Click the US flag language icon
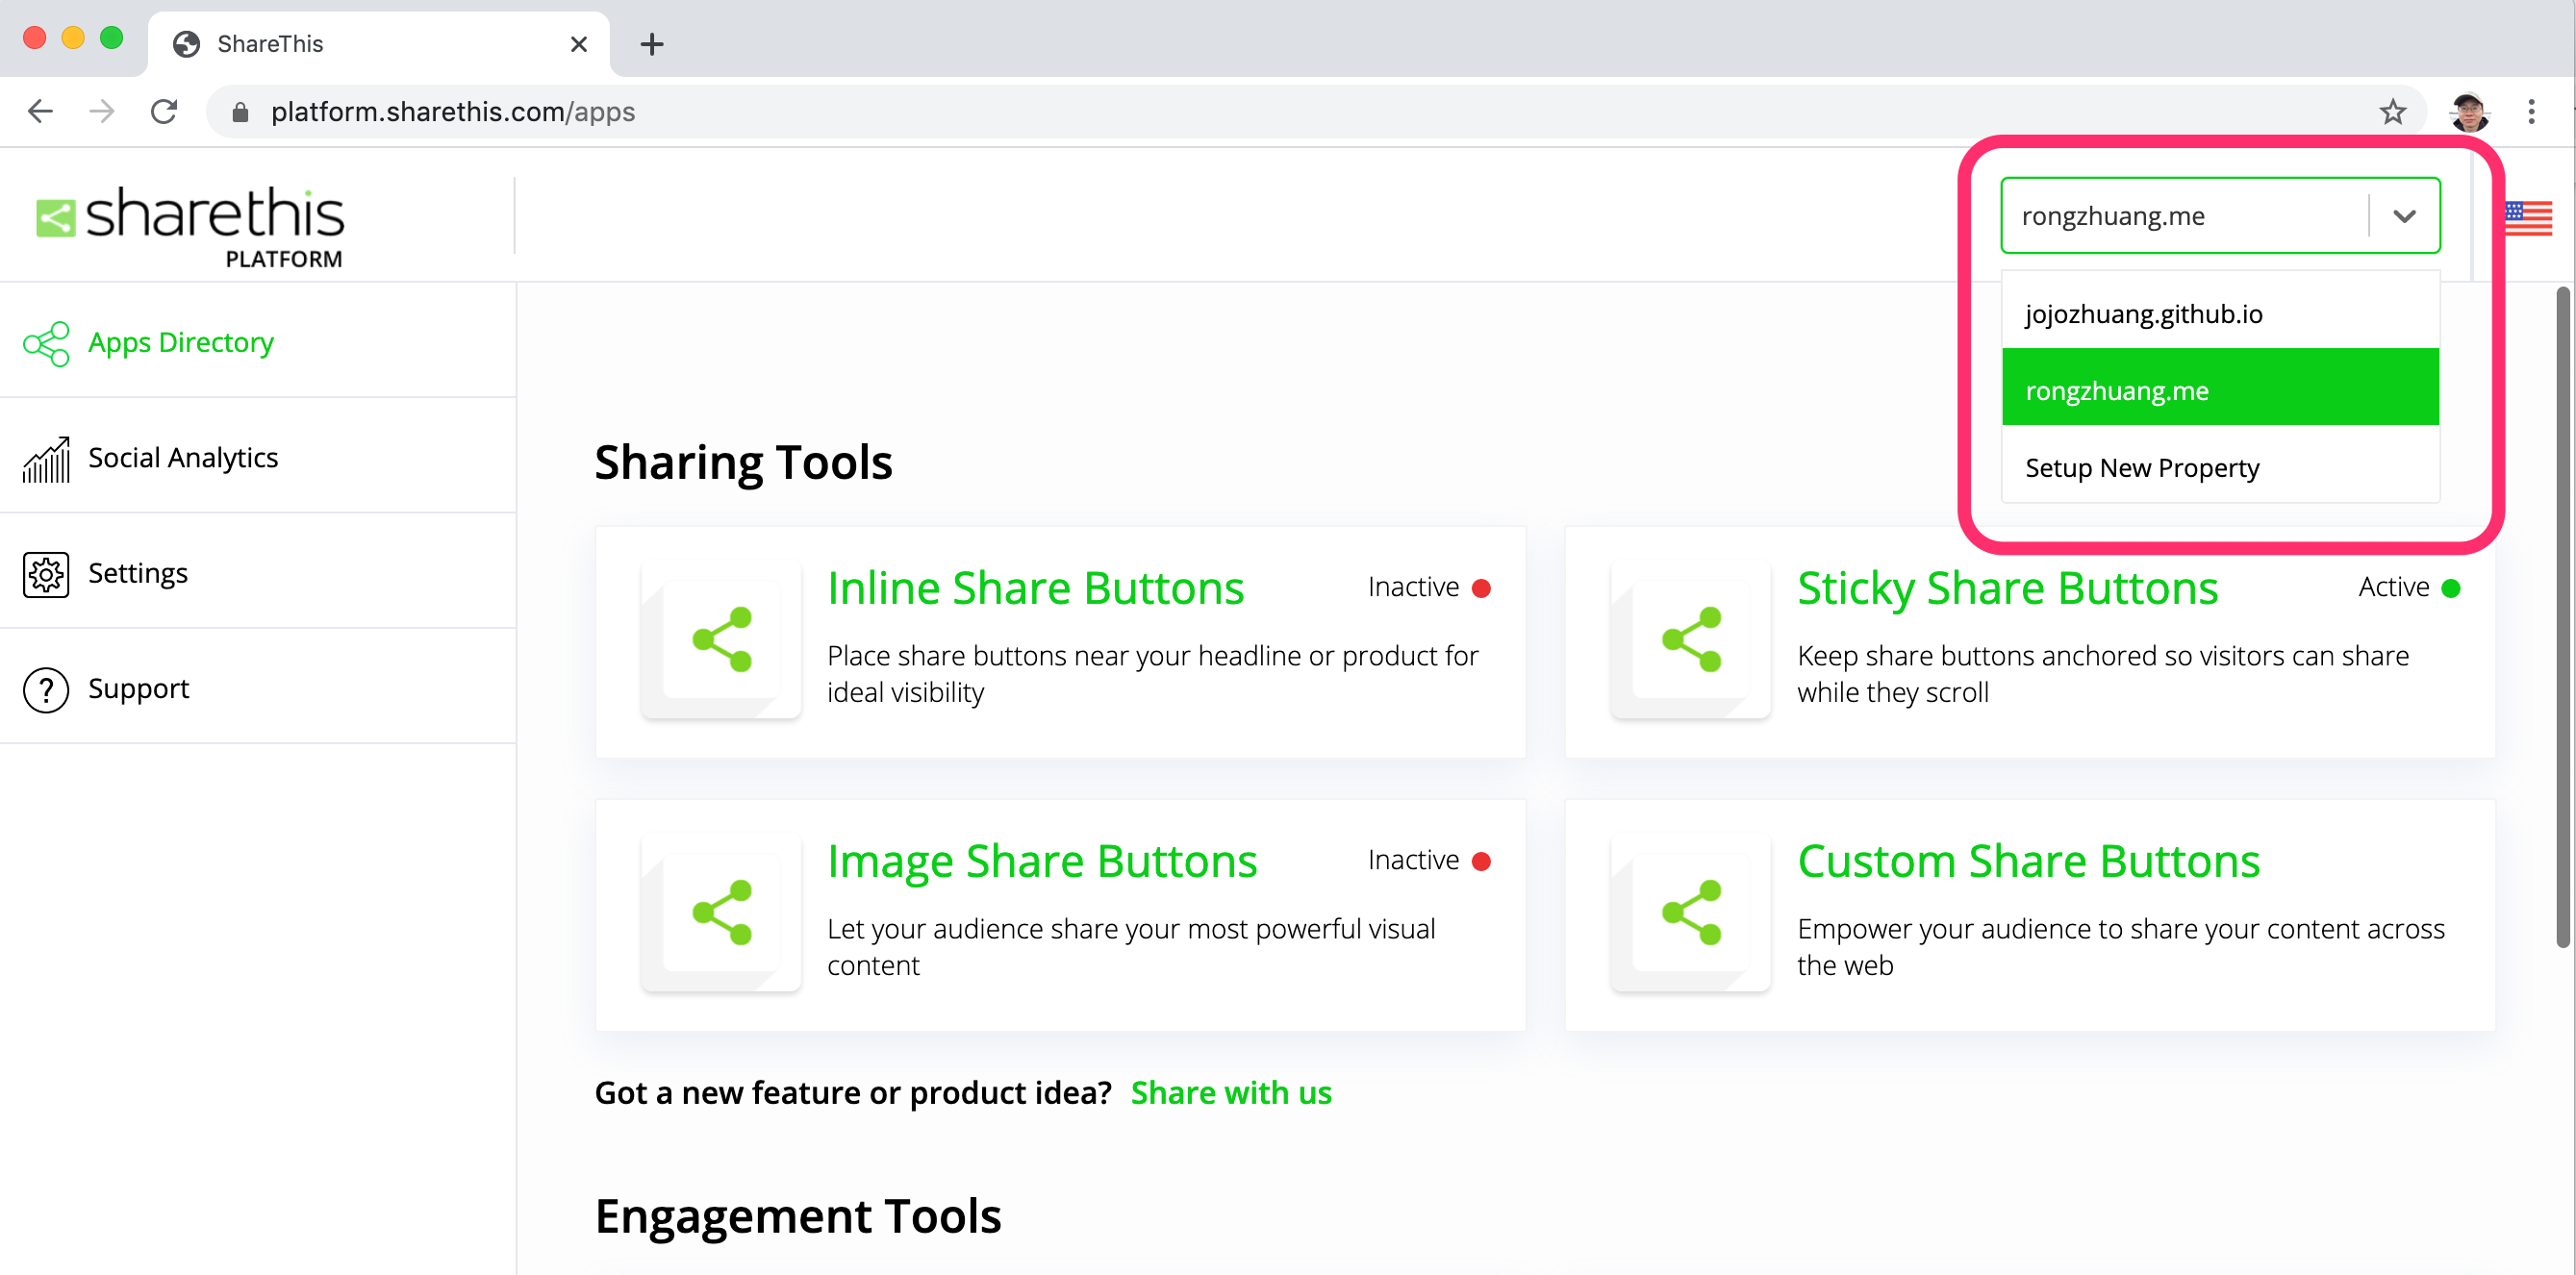2576x1275 pixels. [x=2527, y=217]
